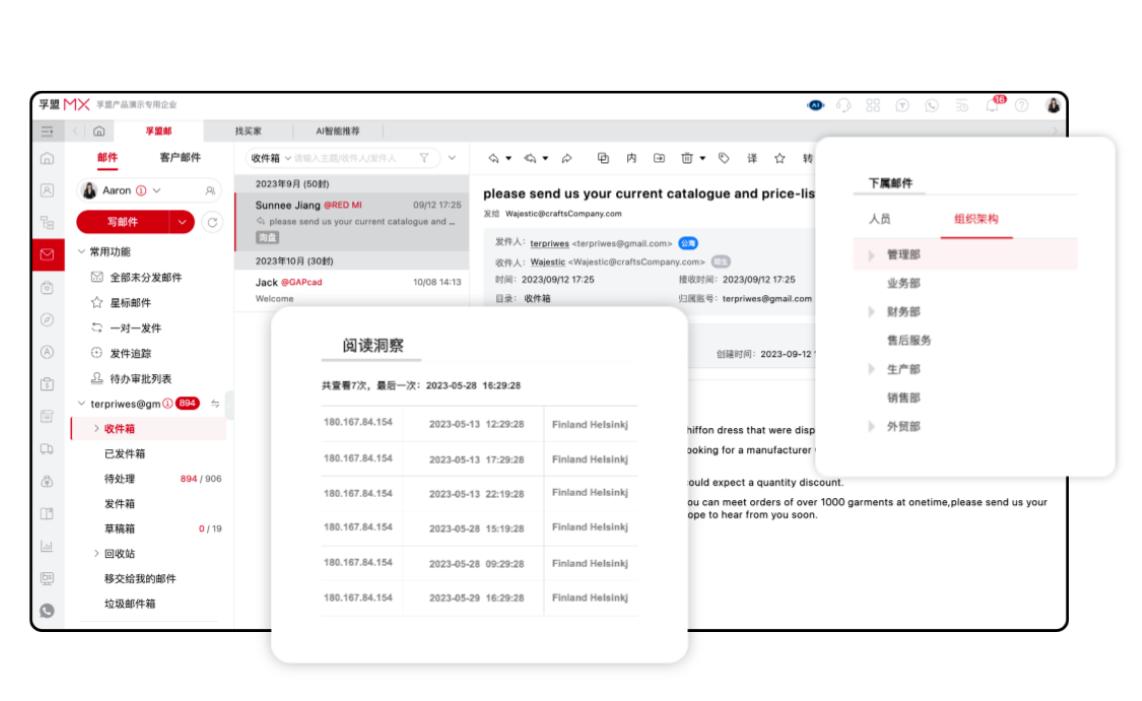Click the headset support icon in top bar
Image resolution: width=1142 pixels, height=701 pixels.
pos(845,105)
